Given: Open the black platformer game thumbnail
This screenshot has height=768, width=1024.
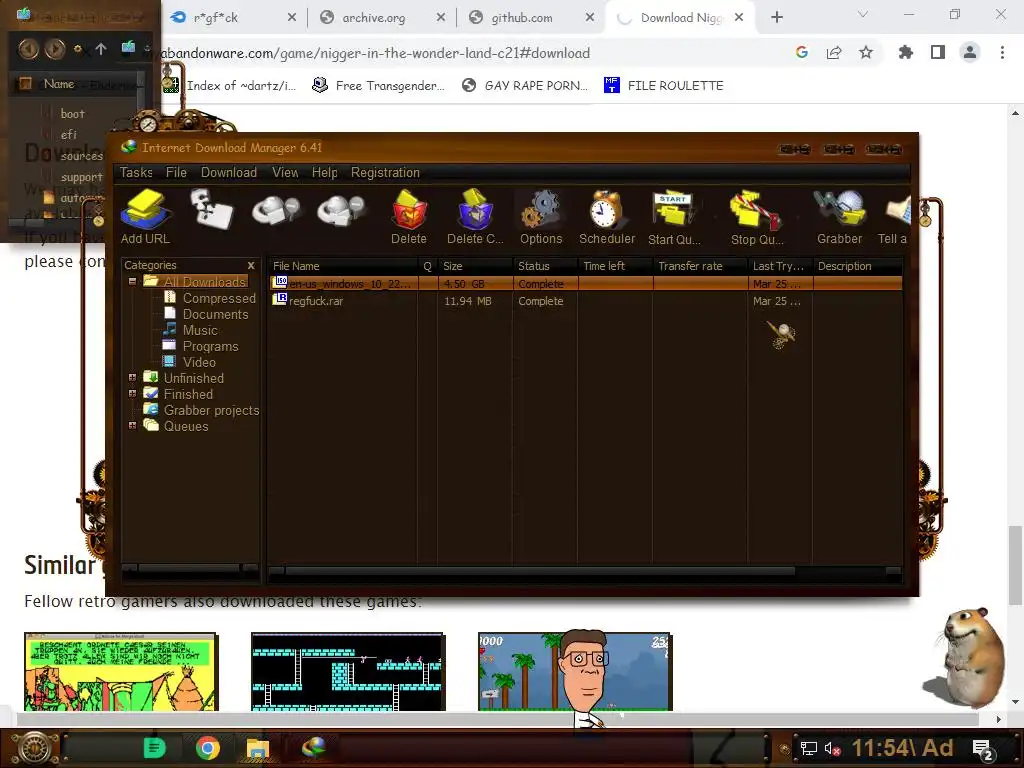Looking at the screenshot, I should tap(348, 671).
